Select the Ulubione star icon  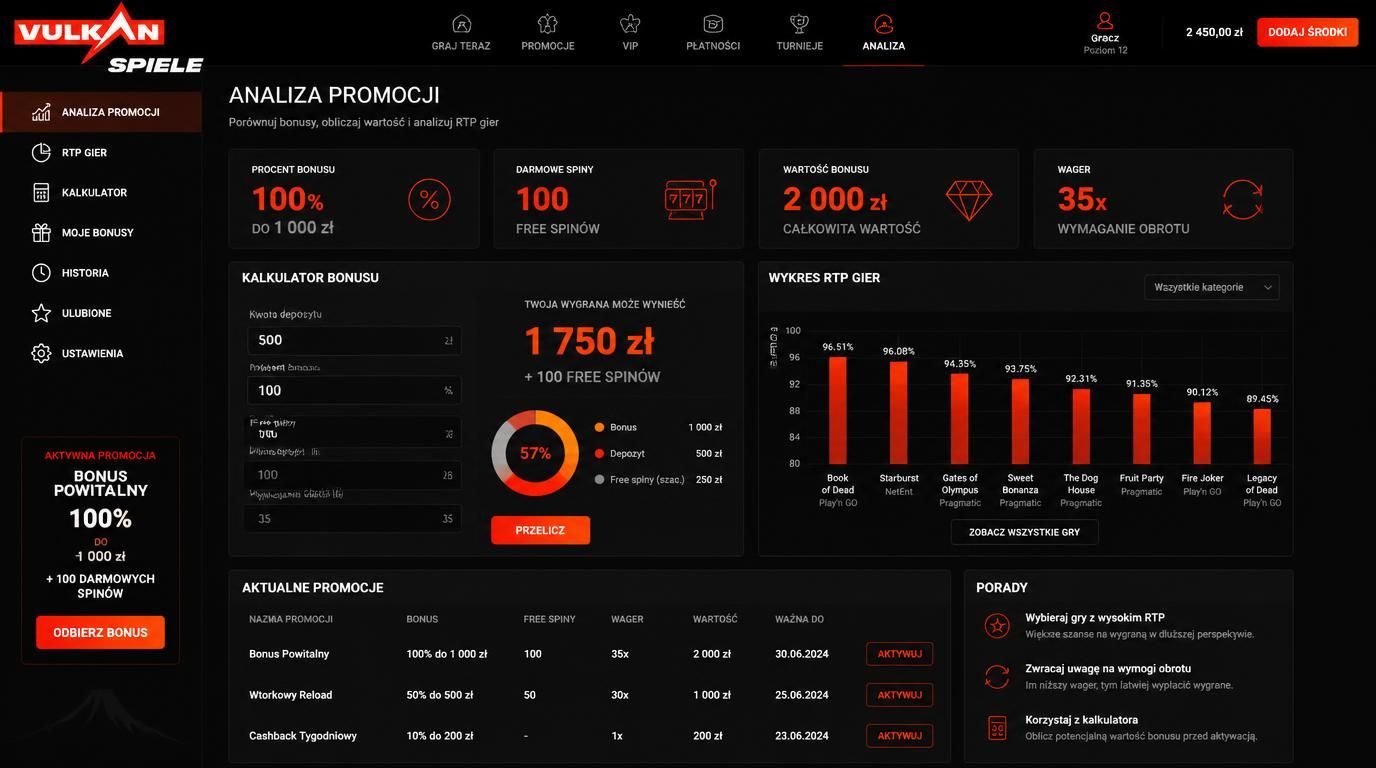pos(41,313)
